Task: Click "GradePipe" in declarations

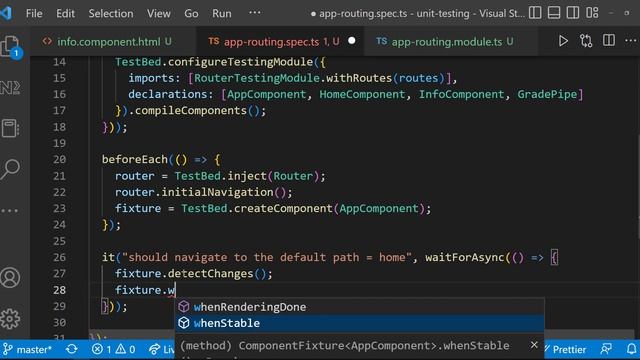Action: (547, 94)
